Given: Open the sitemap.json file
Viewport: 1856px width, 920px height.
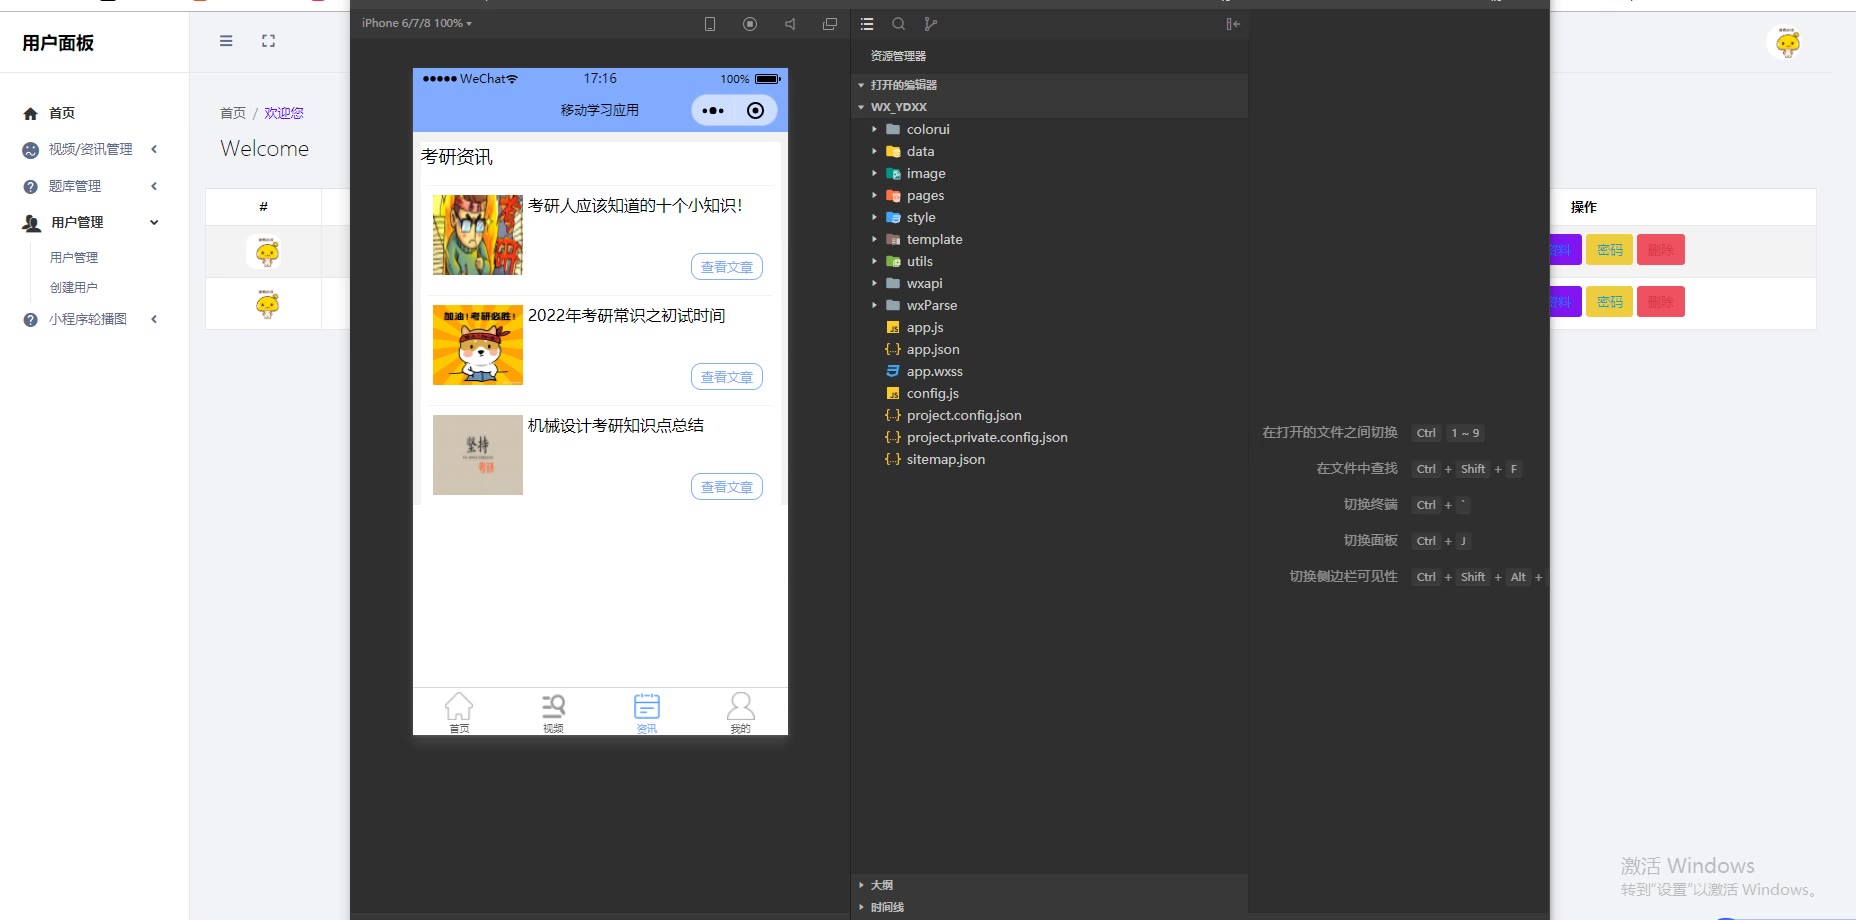Looking at the screenshot, I should click(1050, 459).
